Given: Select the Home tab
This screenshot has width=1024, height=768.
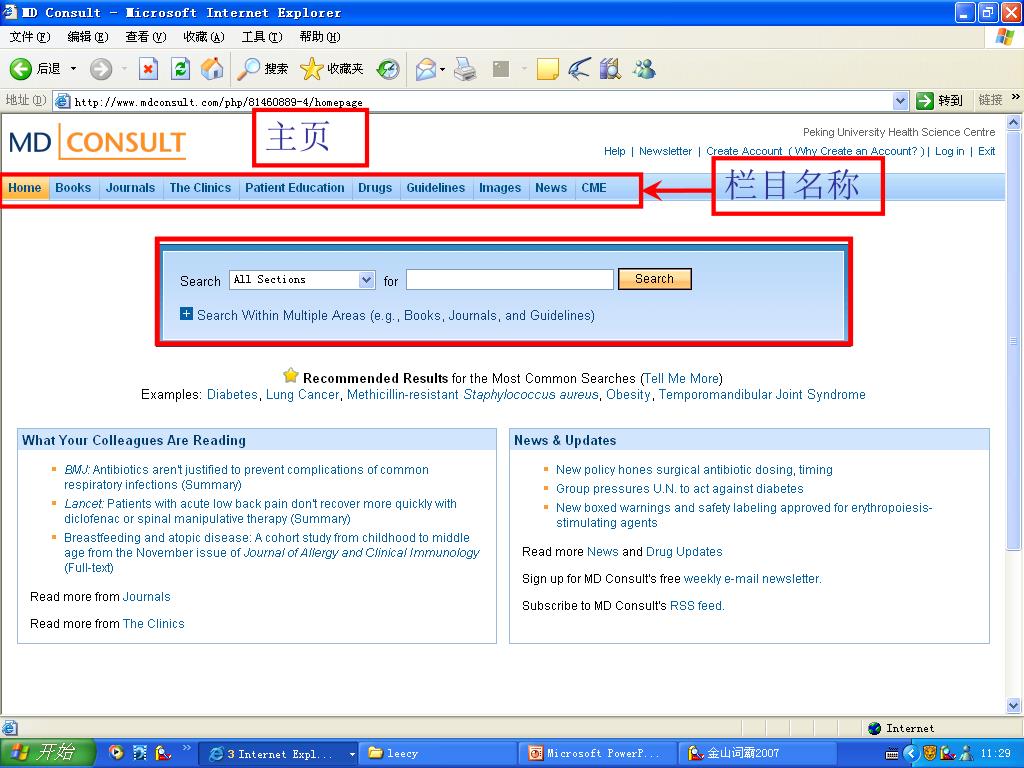Looking at the screenshot, I should (25, 187).
